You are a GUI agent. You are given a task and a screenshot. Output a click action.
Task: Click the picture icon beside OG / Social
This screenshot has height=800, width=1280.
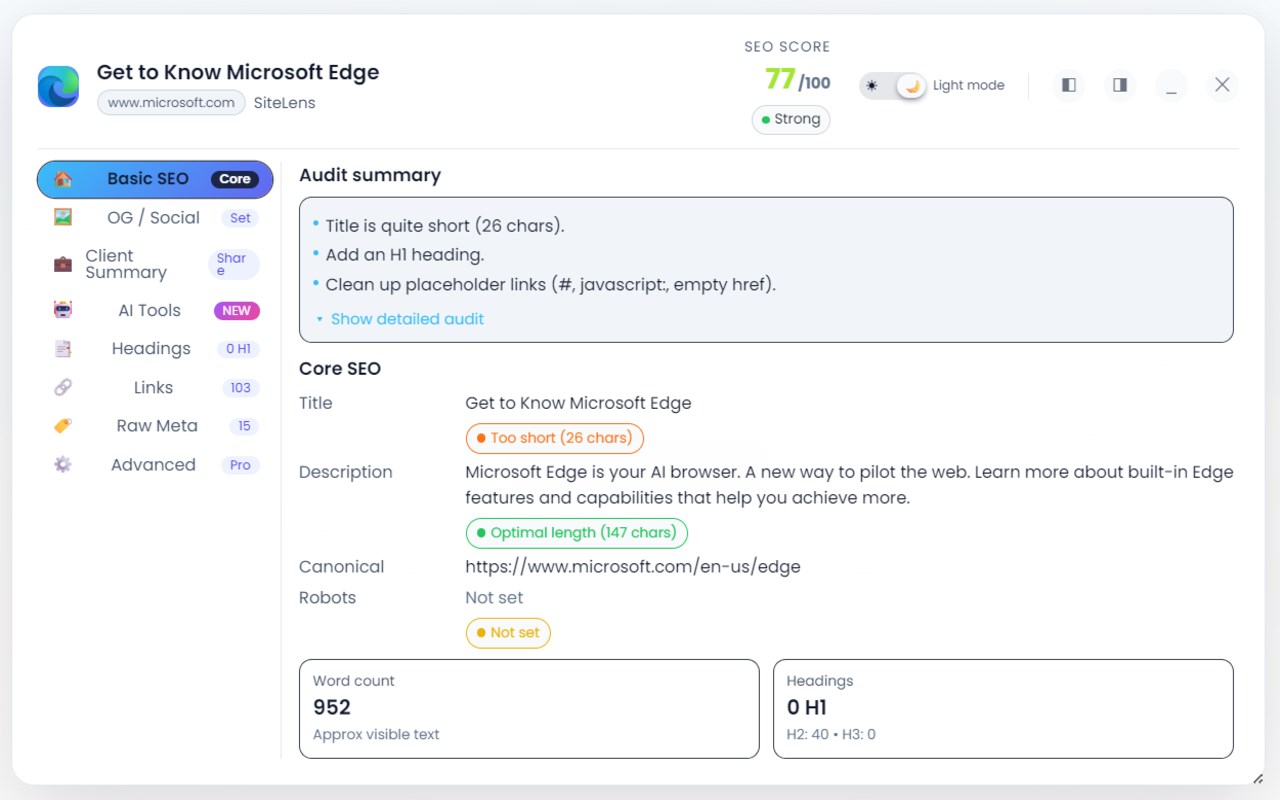(63, 217)
